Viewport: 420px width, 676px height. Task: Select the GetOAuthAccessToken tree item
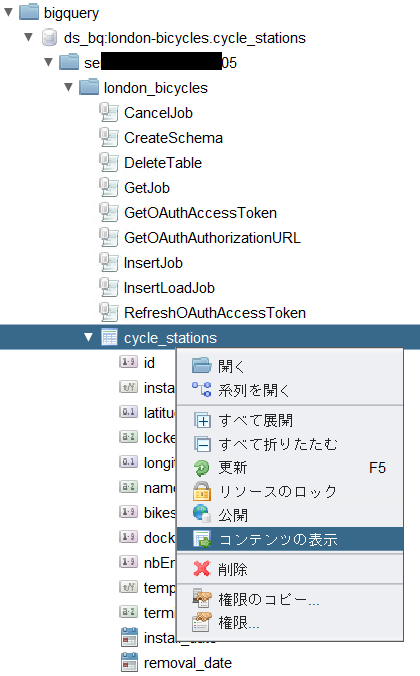tap(201, 213)
